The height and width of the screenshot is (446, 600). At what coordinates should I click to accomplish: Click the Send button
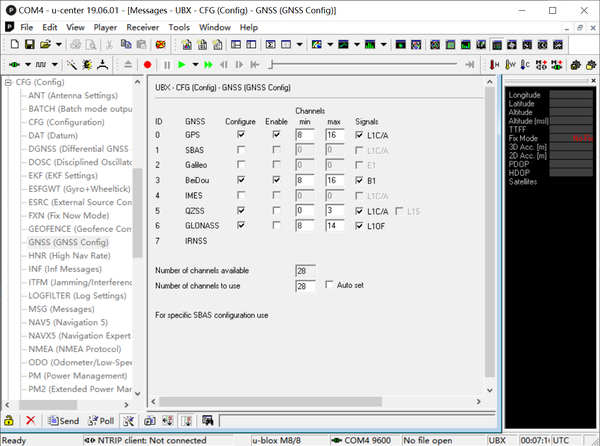pyautogui.click(x=62, y=421)
